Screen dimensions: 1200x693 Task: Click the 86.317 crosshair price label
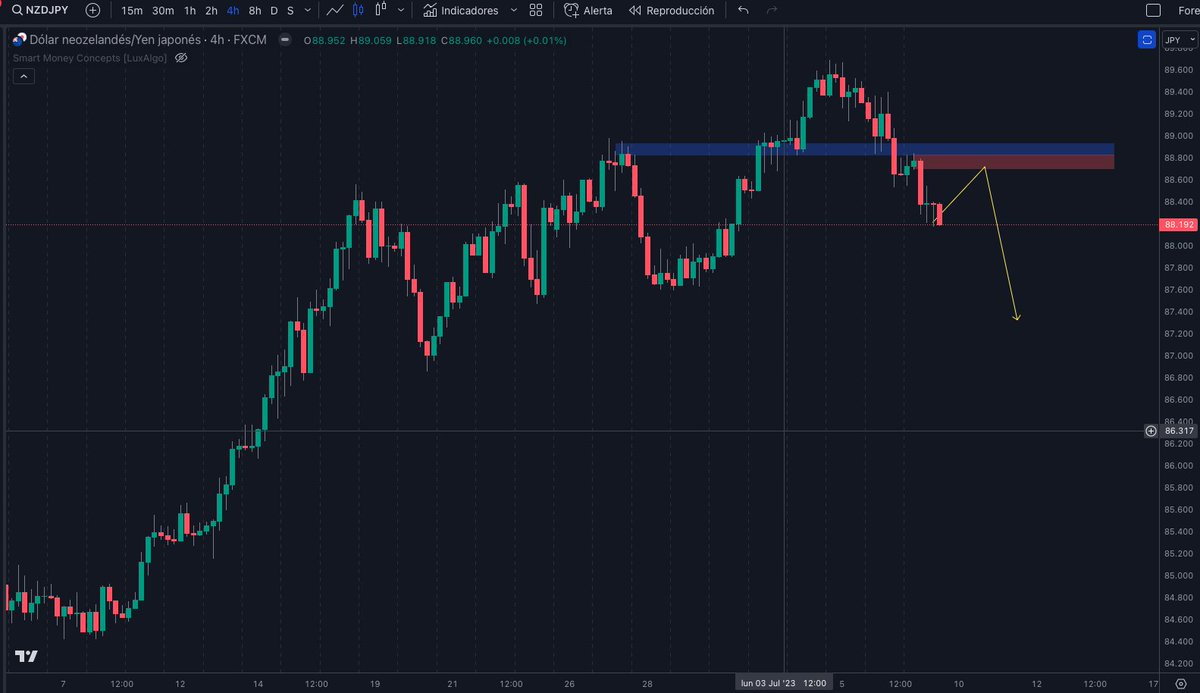pyautogui.click(x=1179, y=431)
